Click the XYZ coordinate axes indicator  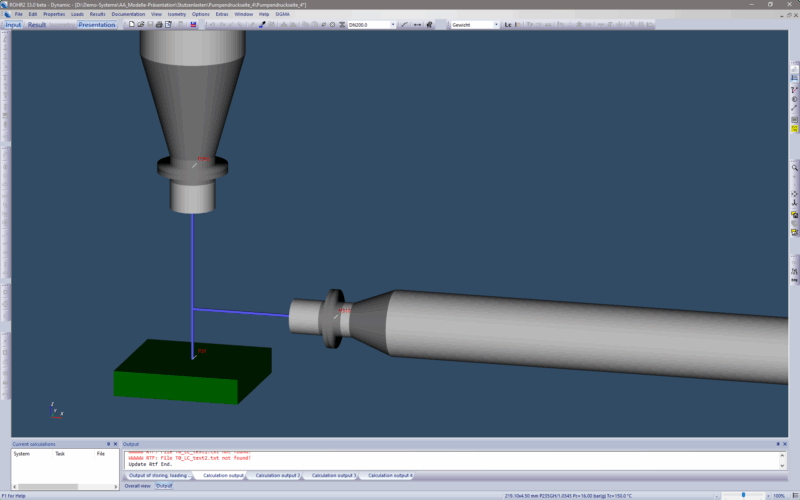pyautogui.click(x=55, y=409)
